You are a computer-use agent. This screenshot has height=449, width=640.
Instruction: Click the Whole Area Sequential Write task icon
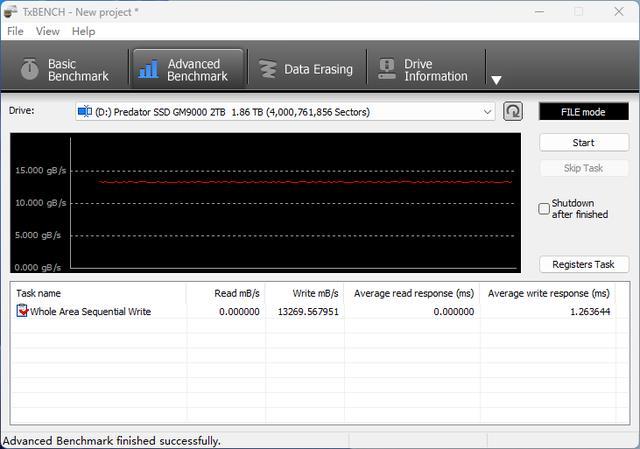click(22, 311)
